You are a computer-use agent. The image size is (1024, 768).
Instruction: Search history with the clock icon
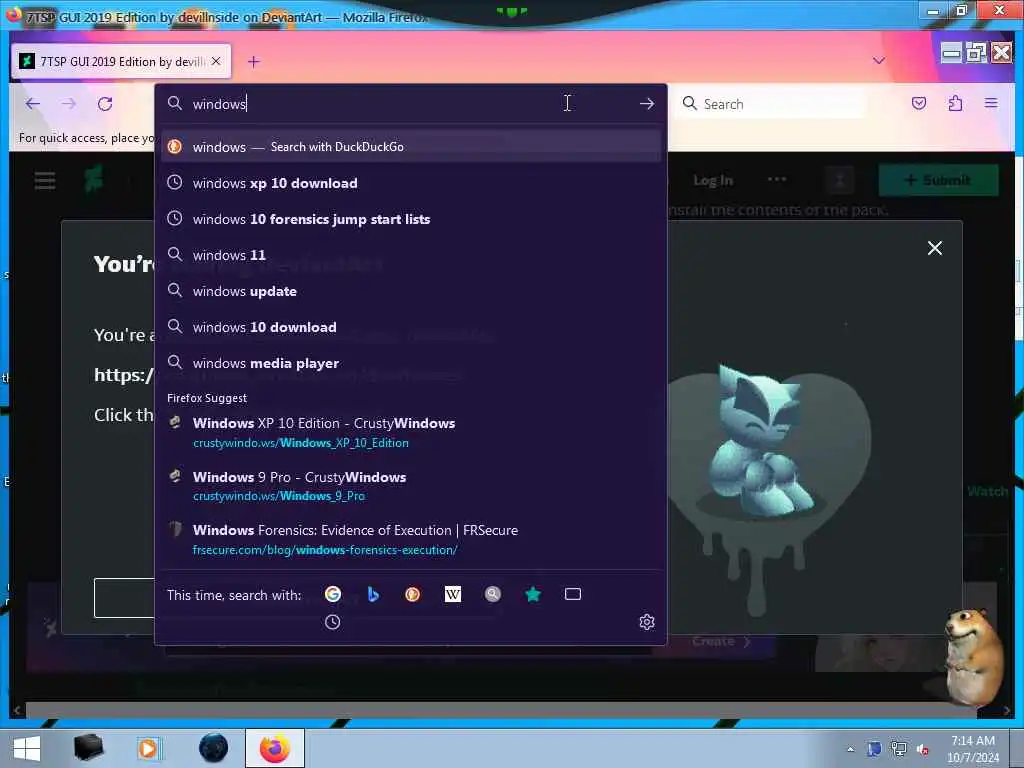(332, 622)
